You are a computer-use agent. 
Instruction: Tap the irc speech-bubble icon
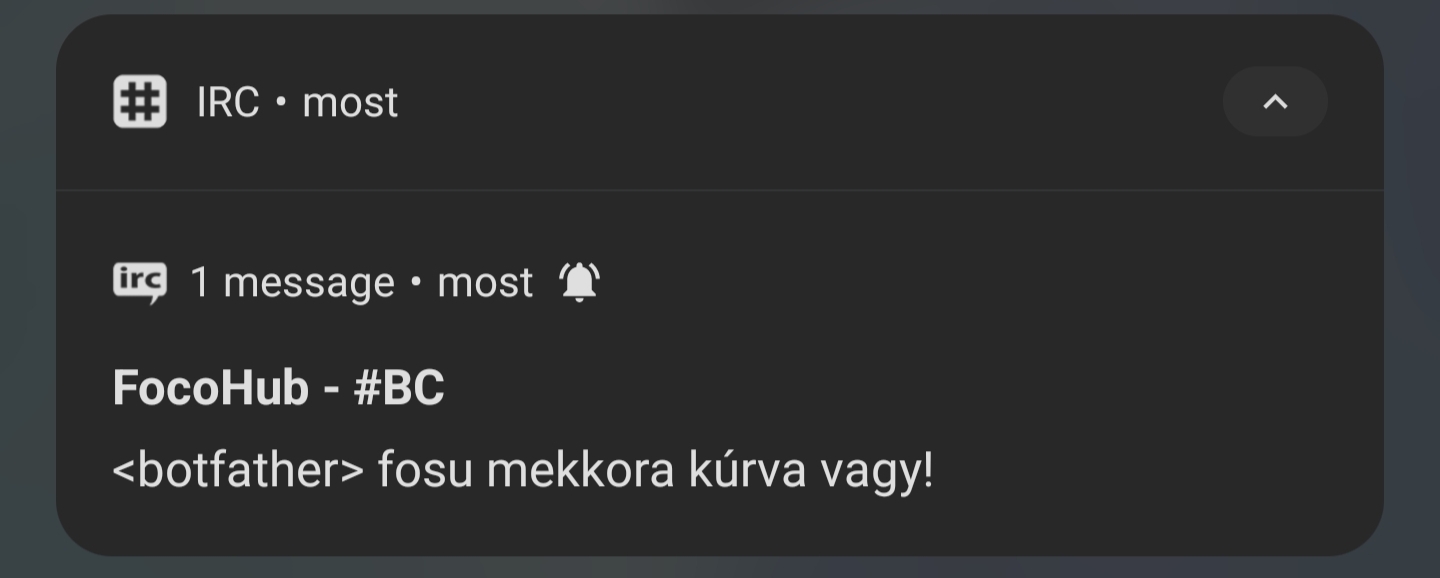pos(140,282)
